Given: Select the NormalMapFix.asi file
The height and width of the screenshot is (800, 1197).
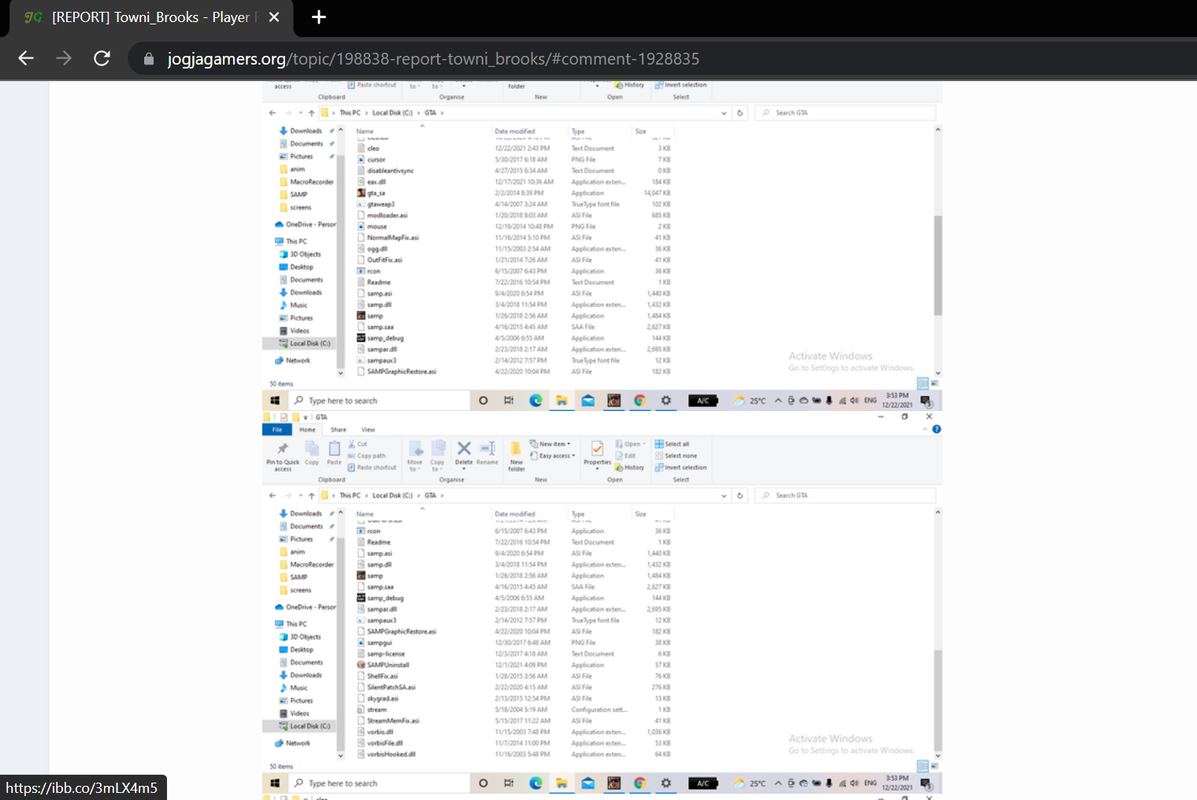Looking at the screenshot, I should [x=388, y=237].
